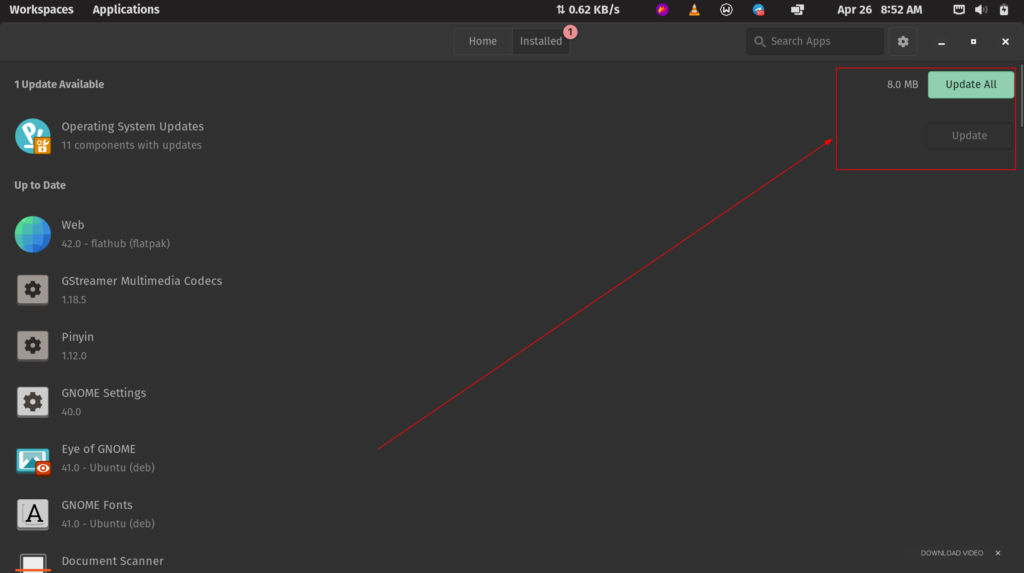
Task: Click the purple Firefox-like tray icon
Action: click(x=662, y=10)
